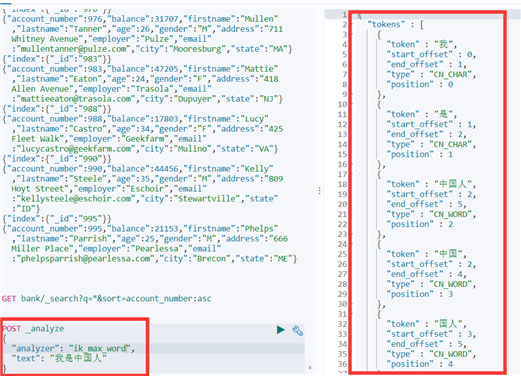521x376 pixels.
Task: Click the "analyzer": "ik_max_word" line
Action: [73, 349]
